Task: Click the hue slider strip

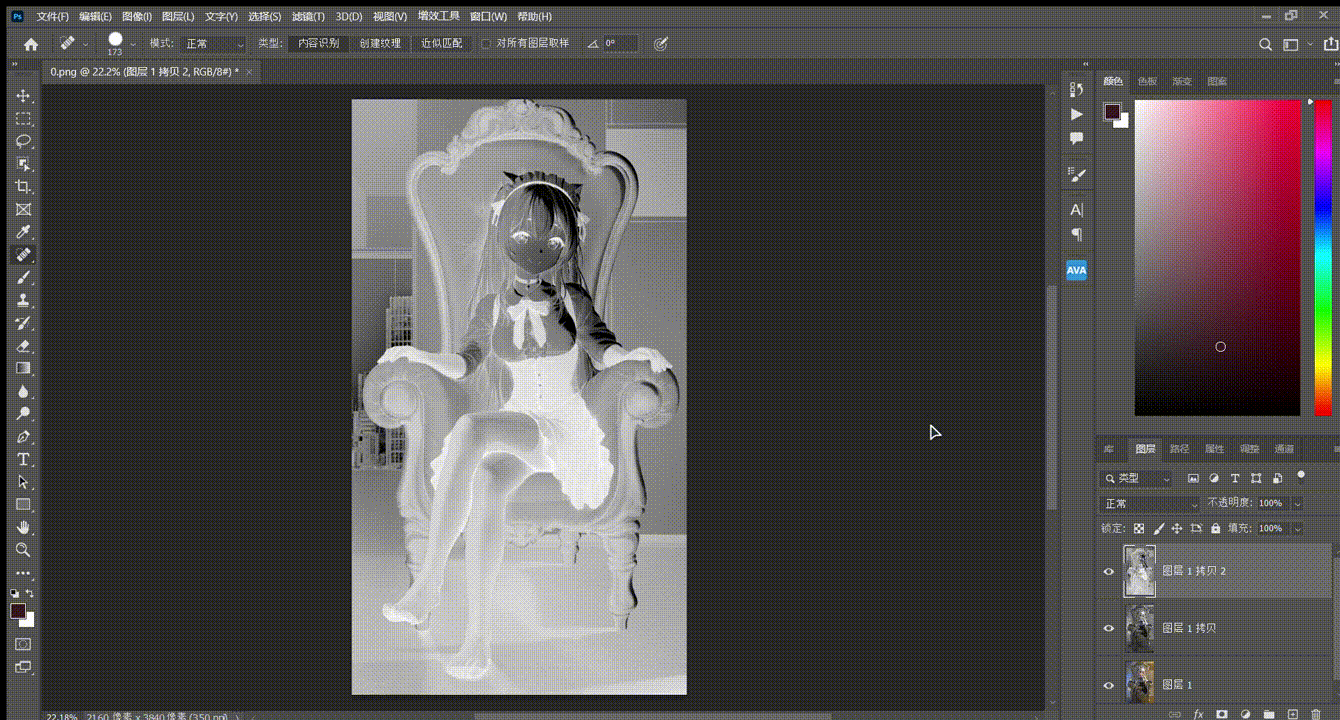Action: (1322, 258)
